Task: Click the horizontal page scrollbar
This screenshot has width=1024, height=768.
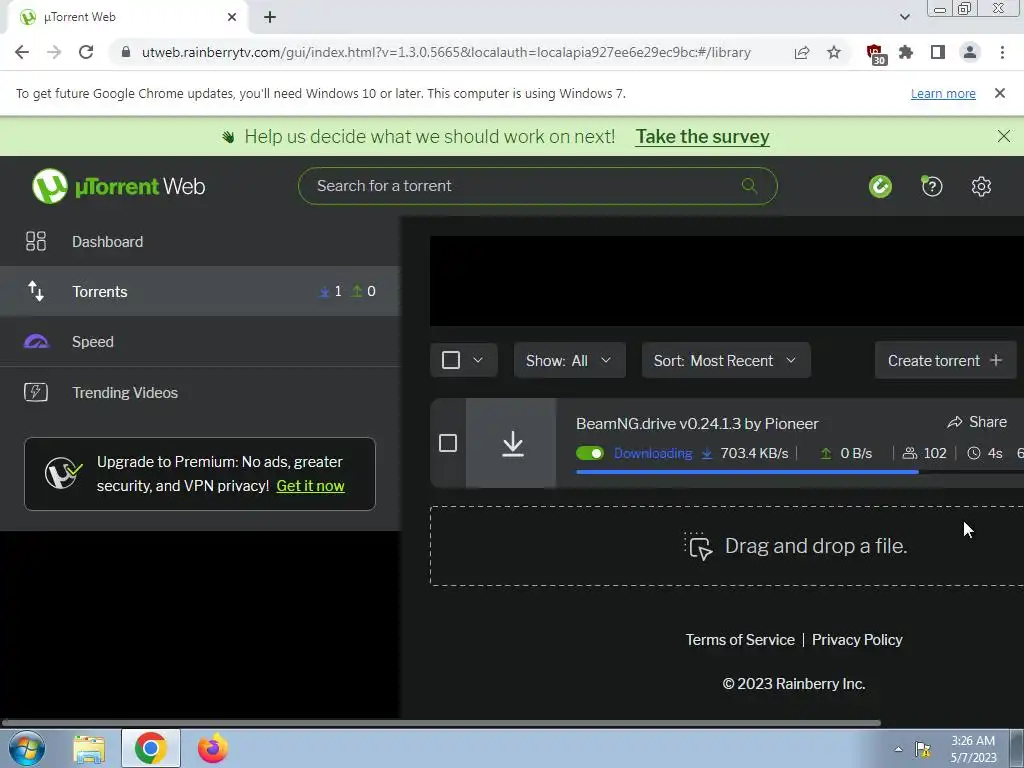Action: point(441,723)
